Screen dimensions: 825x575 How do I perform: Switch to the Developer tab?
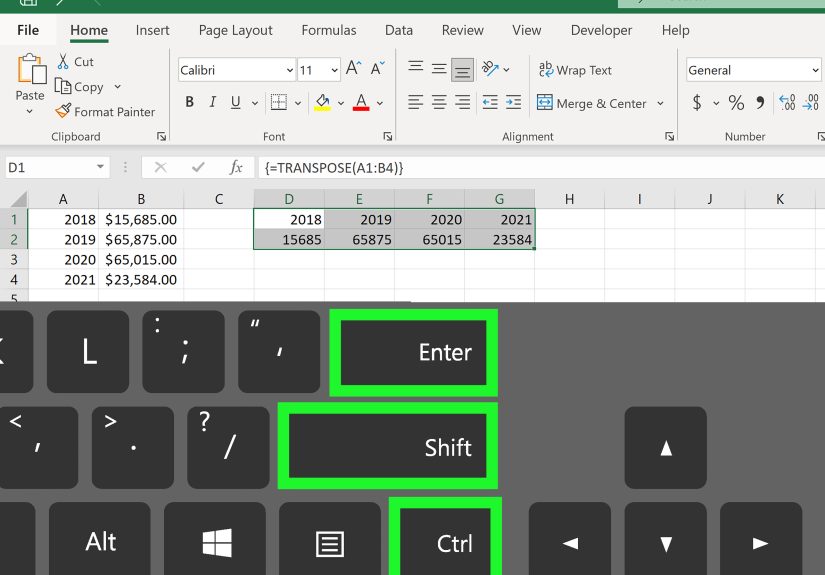pyautogui.click(x=601, y=30)
